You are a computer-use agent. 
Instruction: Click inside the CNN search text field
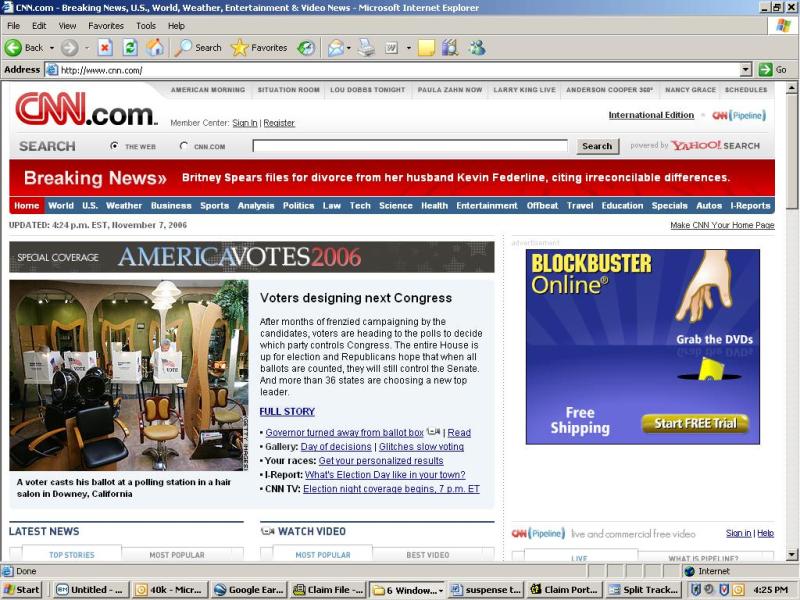click(410, 146)
